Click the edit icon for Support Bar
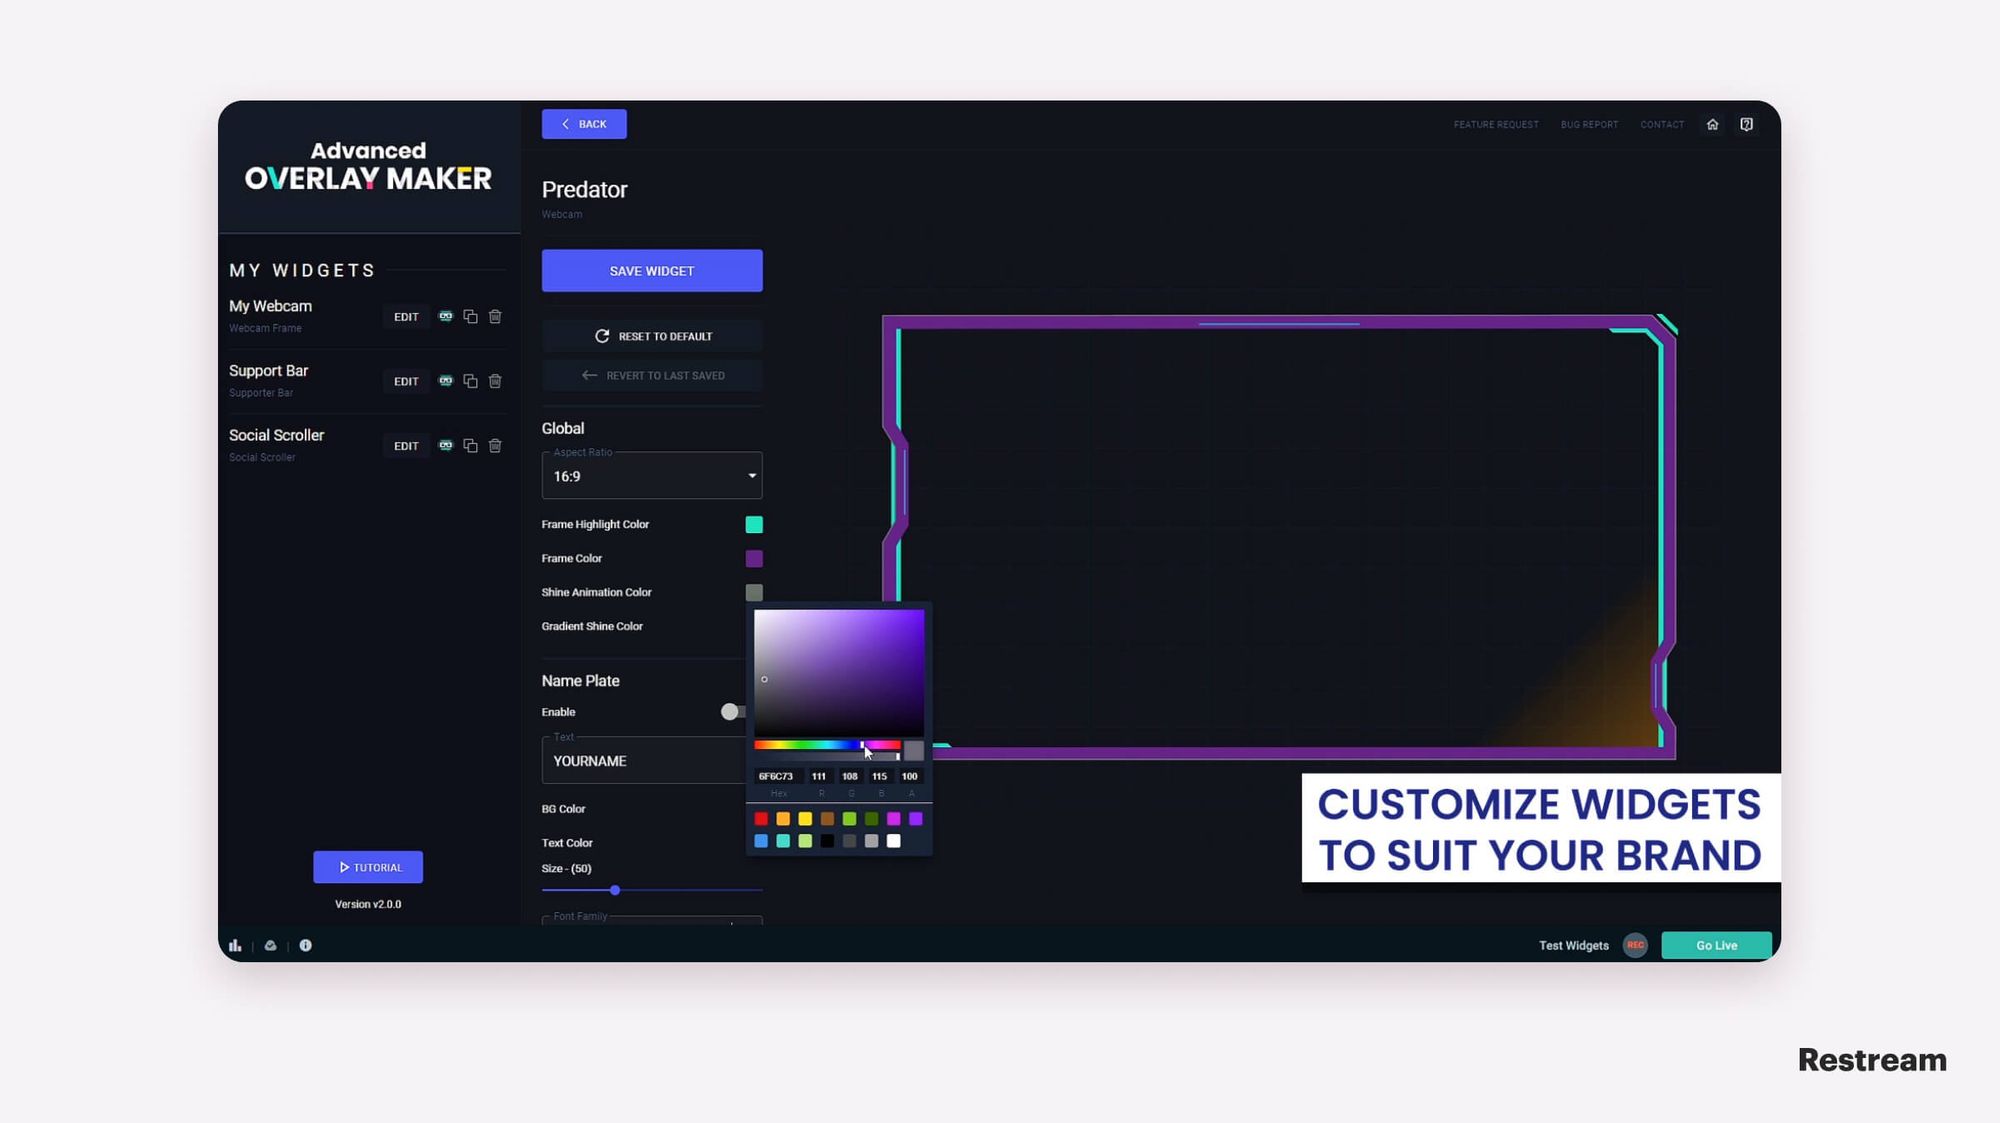Viewport: 2000px width, 1123px height. click(407, 380)
